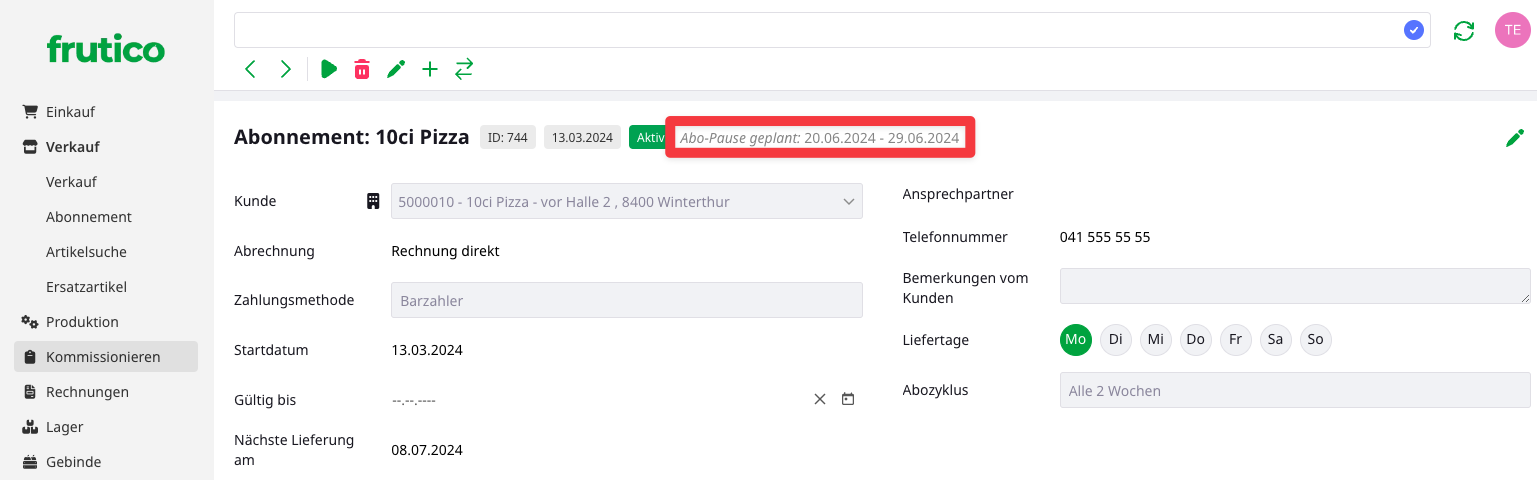
Task: Clear the Gültig bis date
Action: [820, 399]
